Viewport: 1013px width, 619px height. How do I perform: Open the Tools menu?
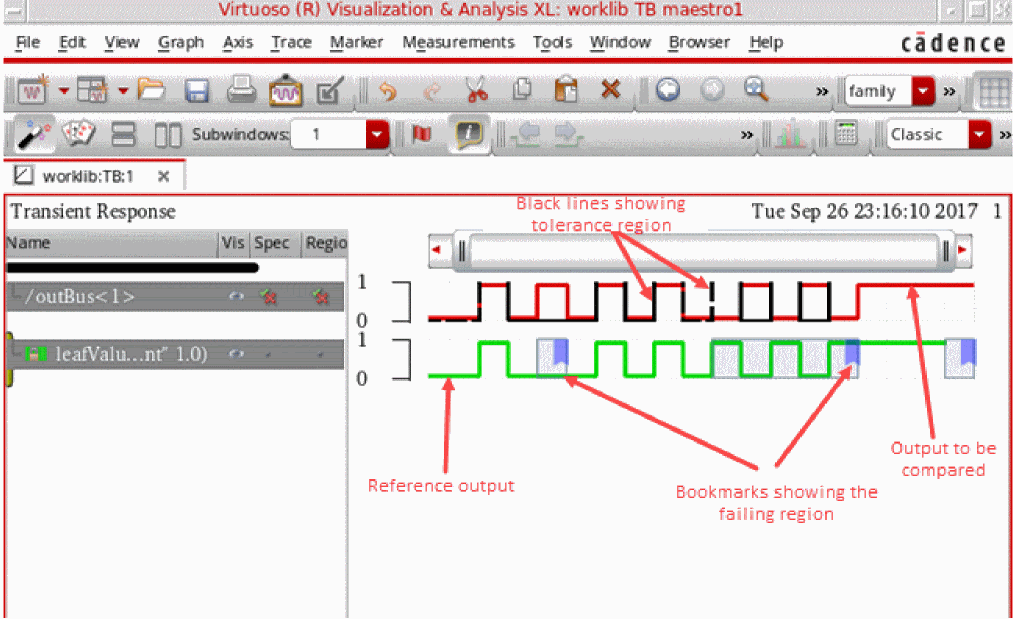(552, 42)
